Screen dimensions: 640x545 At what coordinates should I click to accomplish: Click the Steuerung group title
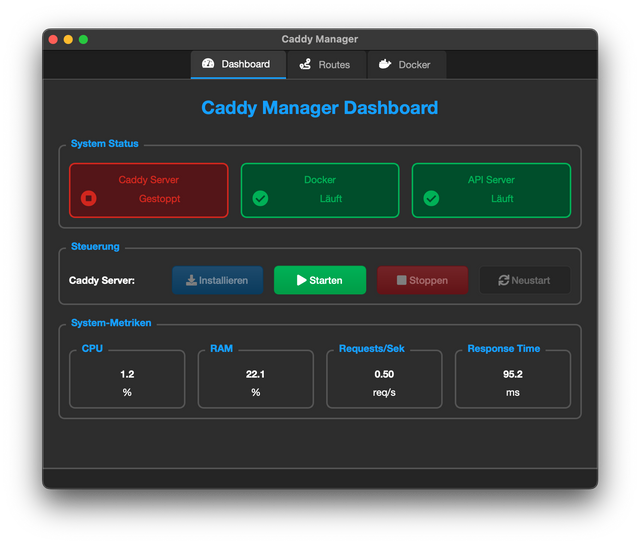95,247
